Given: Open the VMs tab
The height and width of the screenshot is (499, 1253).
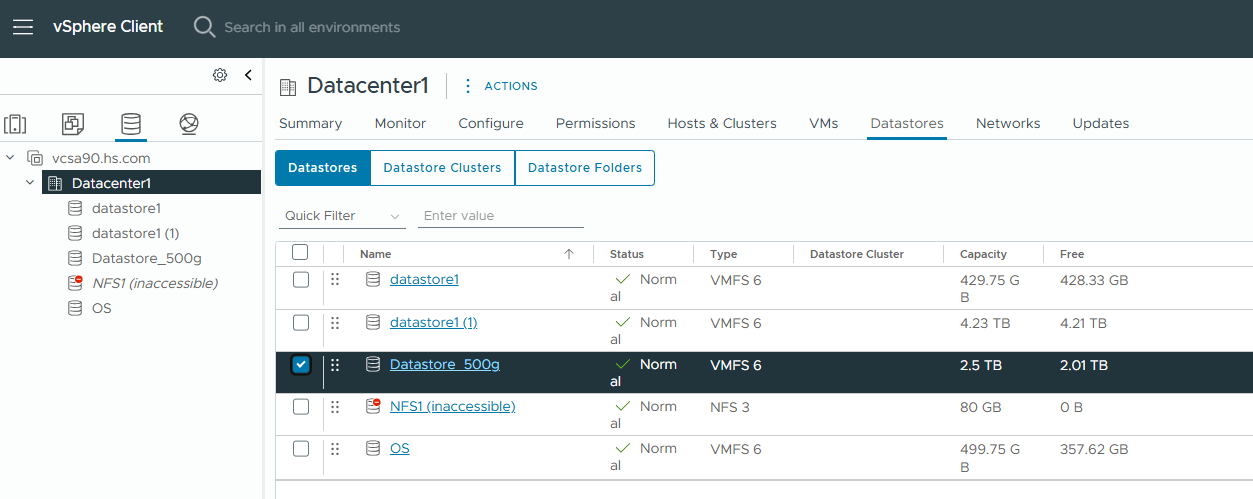Looking at the screenshot, I should pos(824,124).
